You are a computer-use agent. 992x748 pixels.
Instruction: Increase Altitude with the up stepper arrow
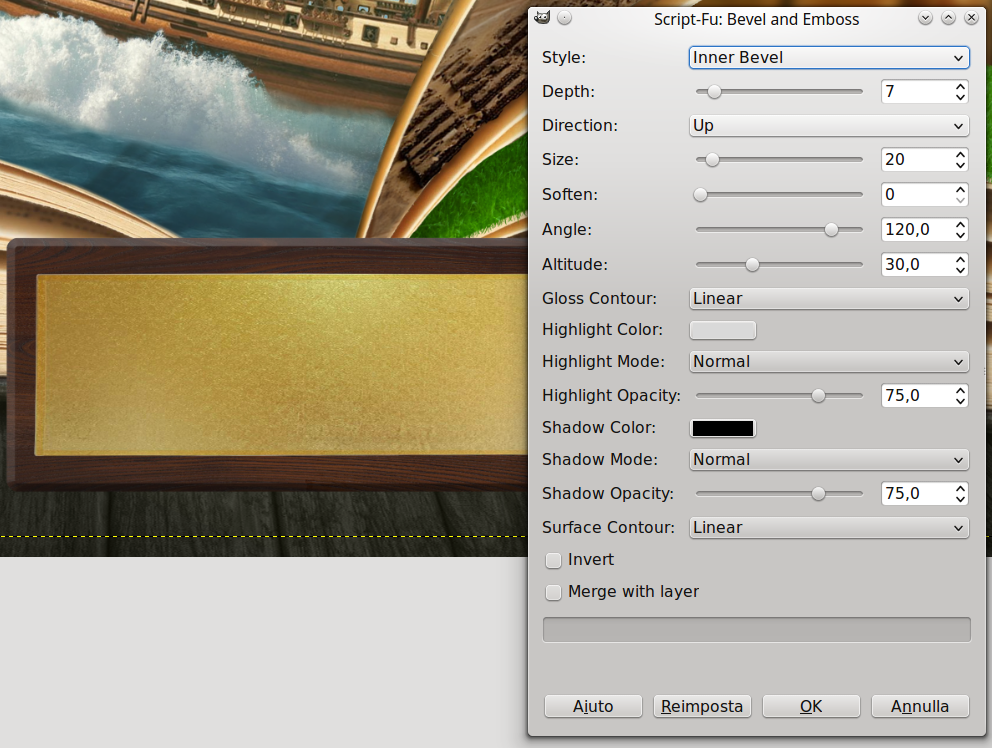point(960,258)
